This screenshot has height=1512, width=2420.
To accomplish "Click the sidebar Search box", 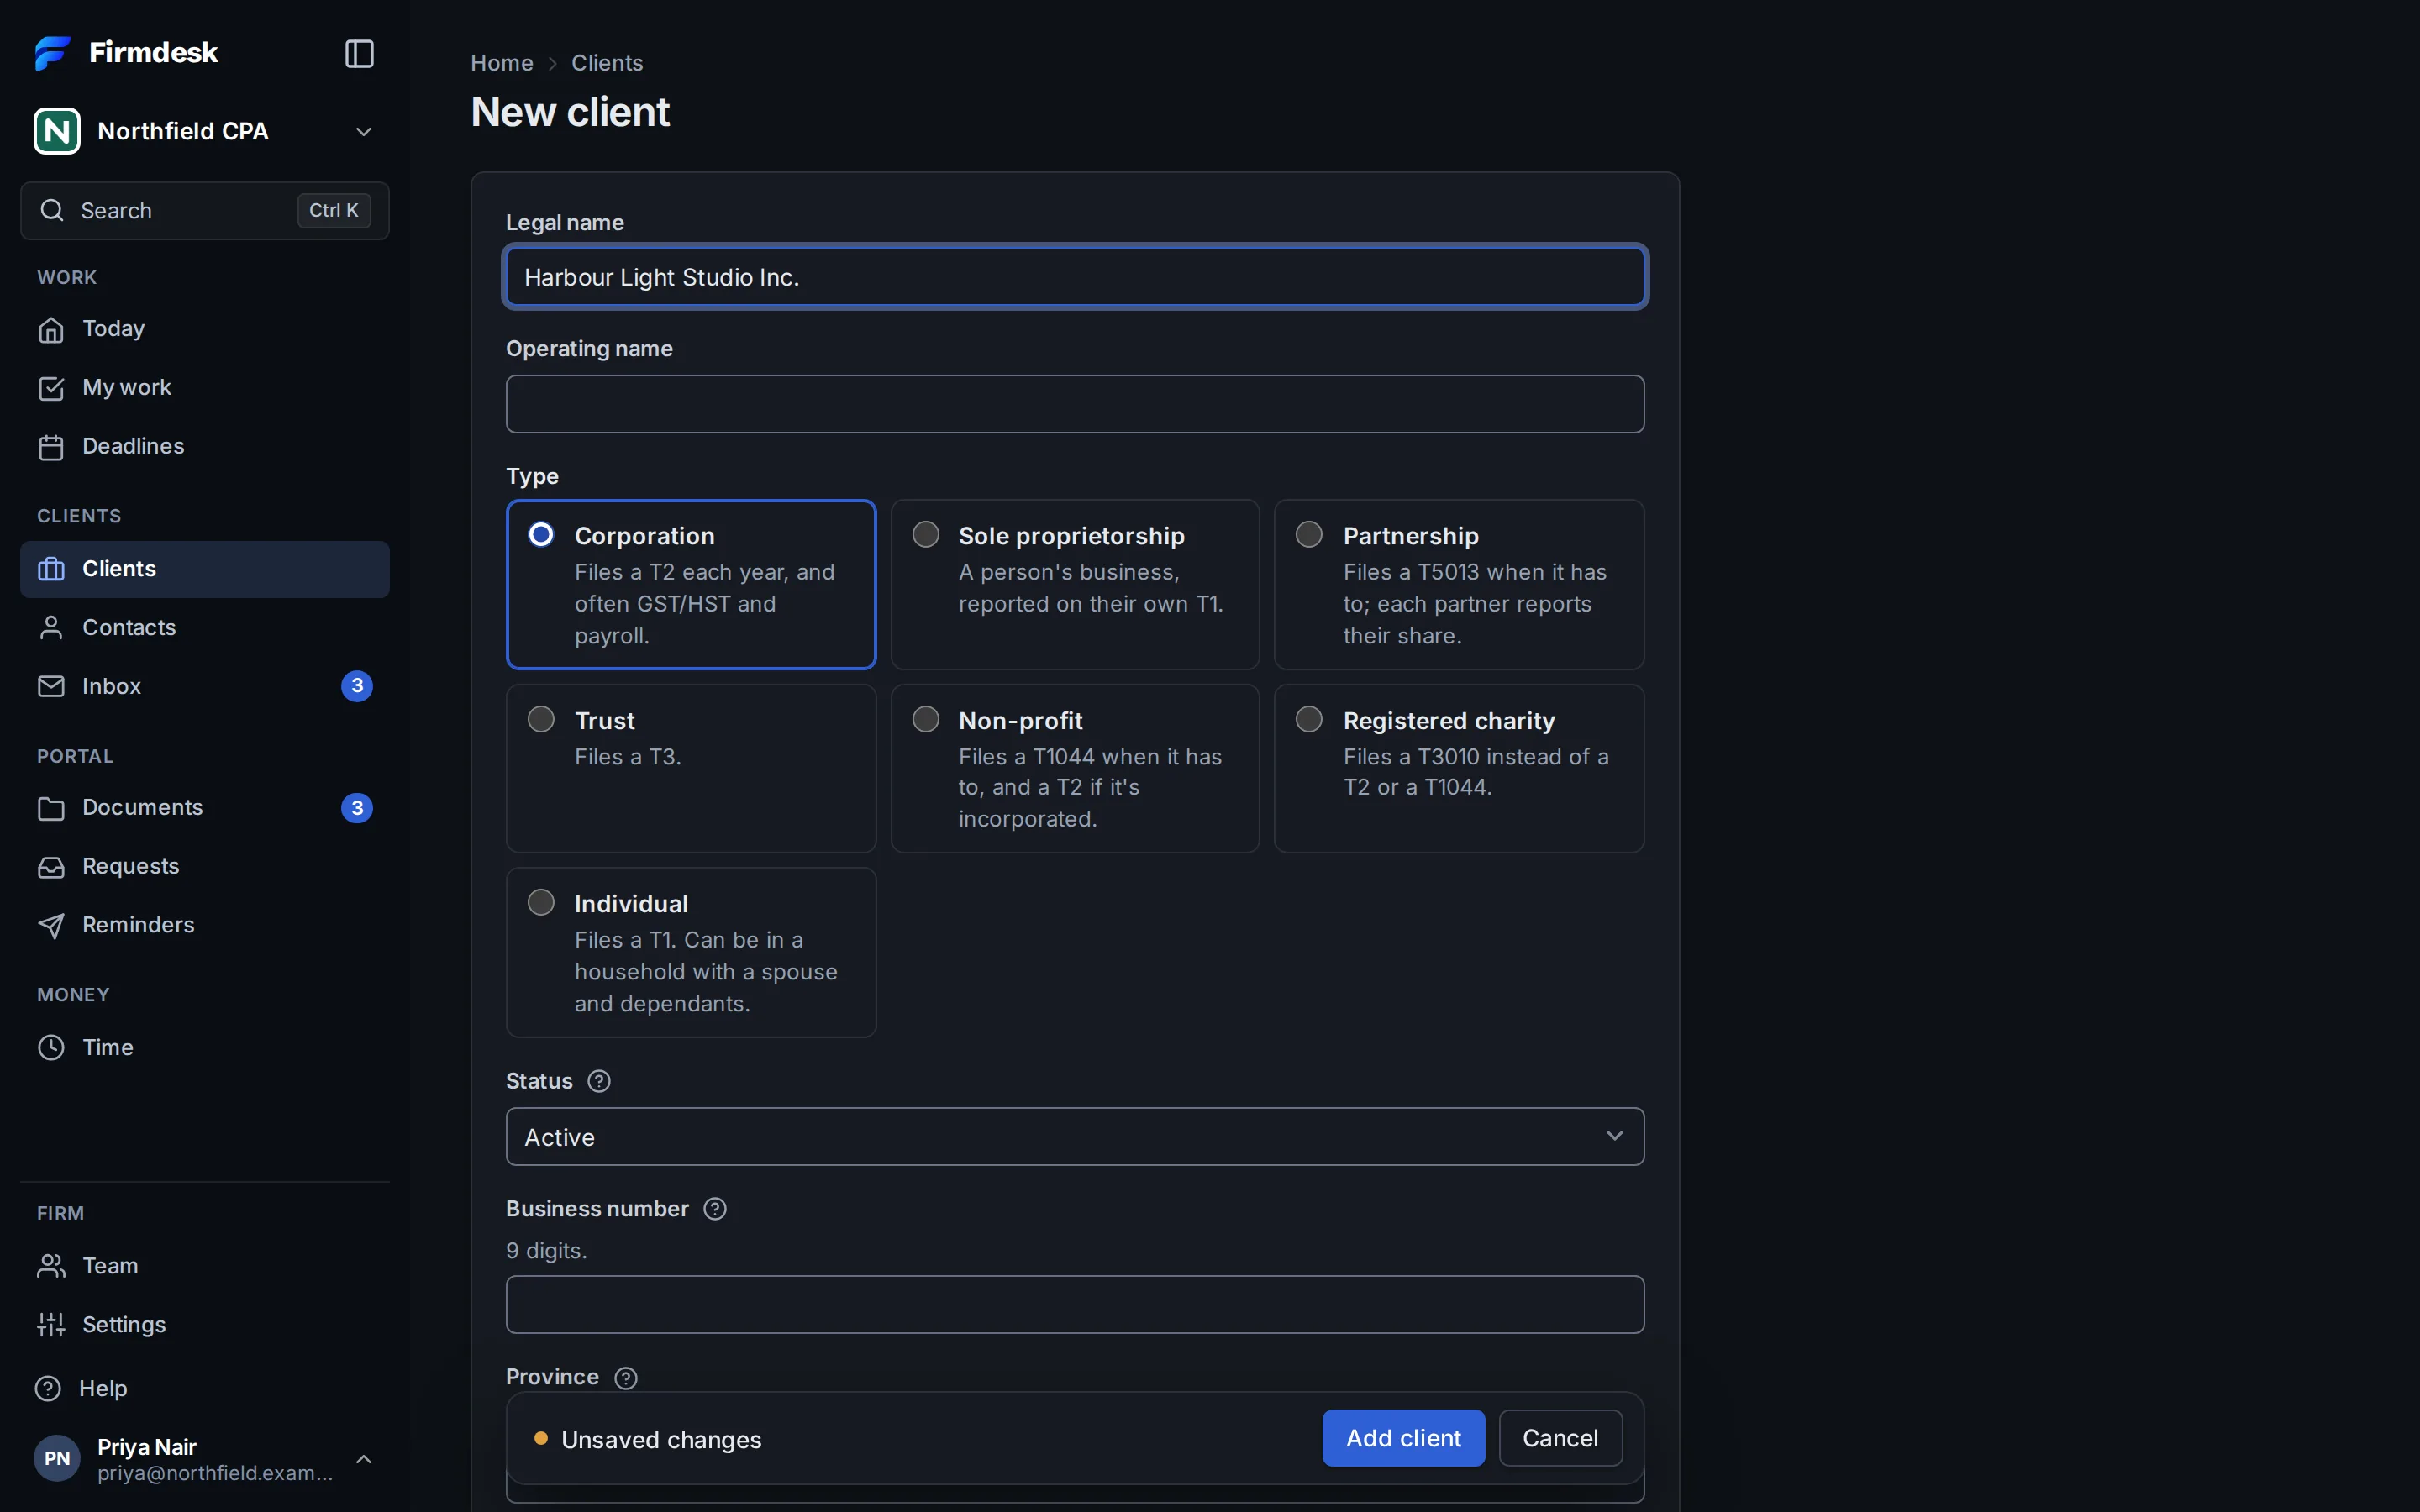I will click(x=205, y=210).
